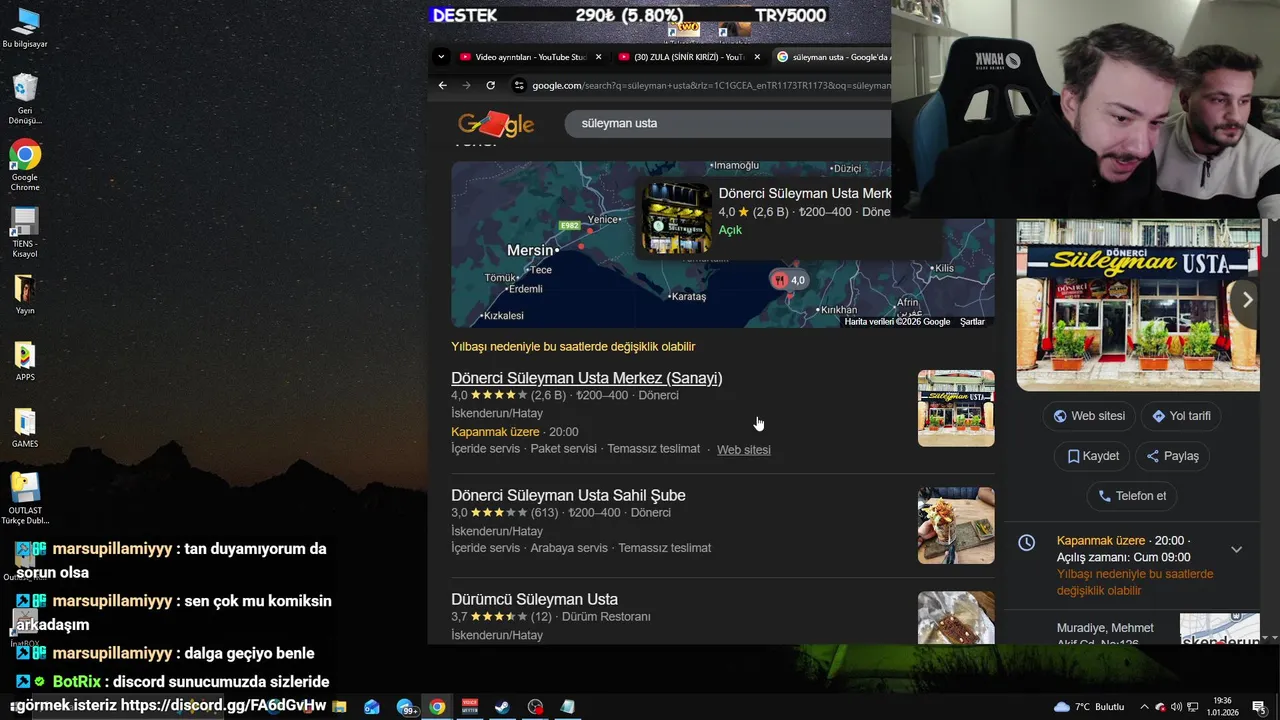The width and height of the screenshot is (1280, 720).
Task: Click the Chrome address bar URL
Action: 710,85
